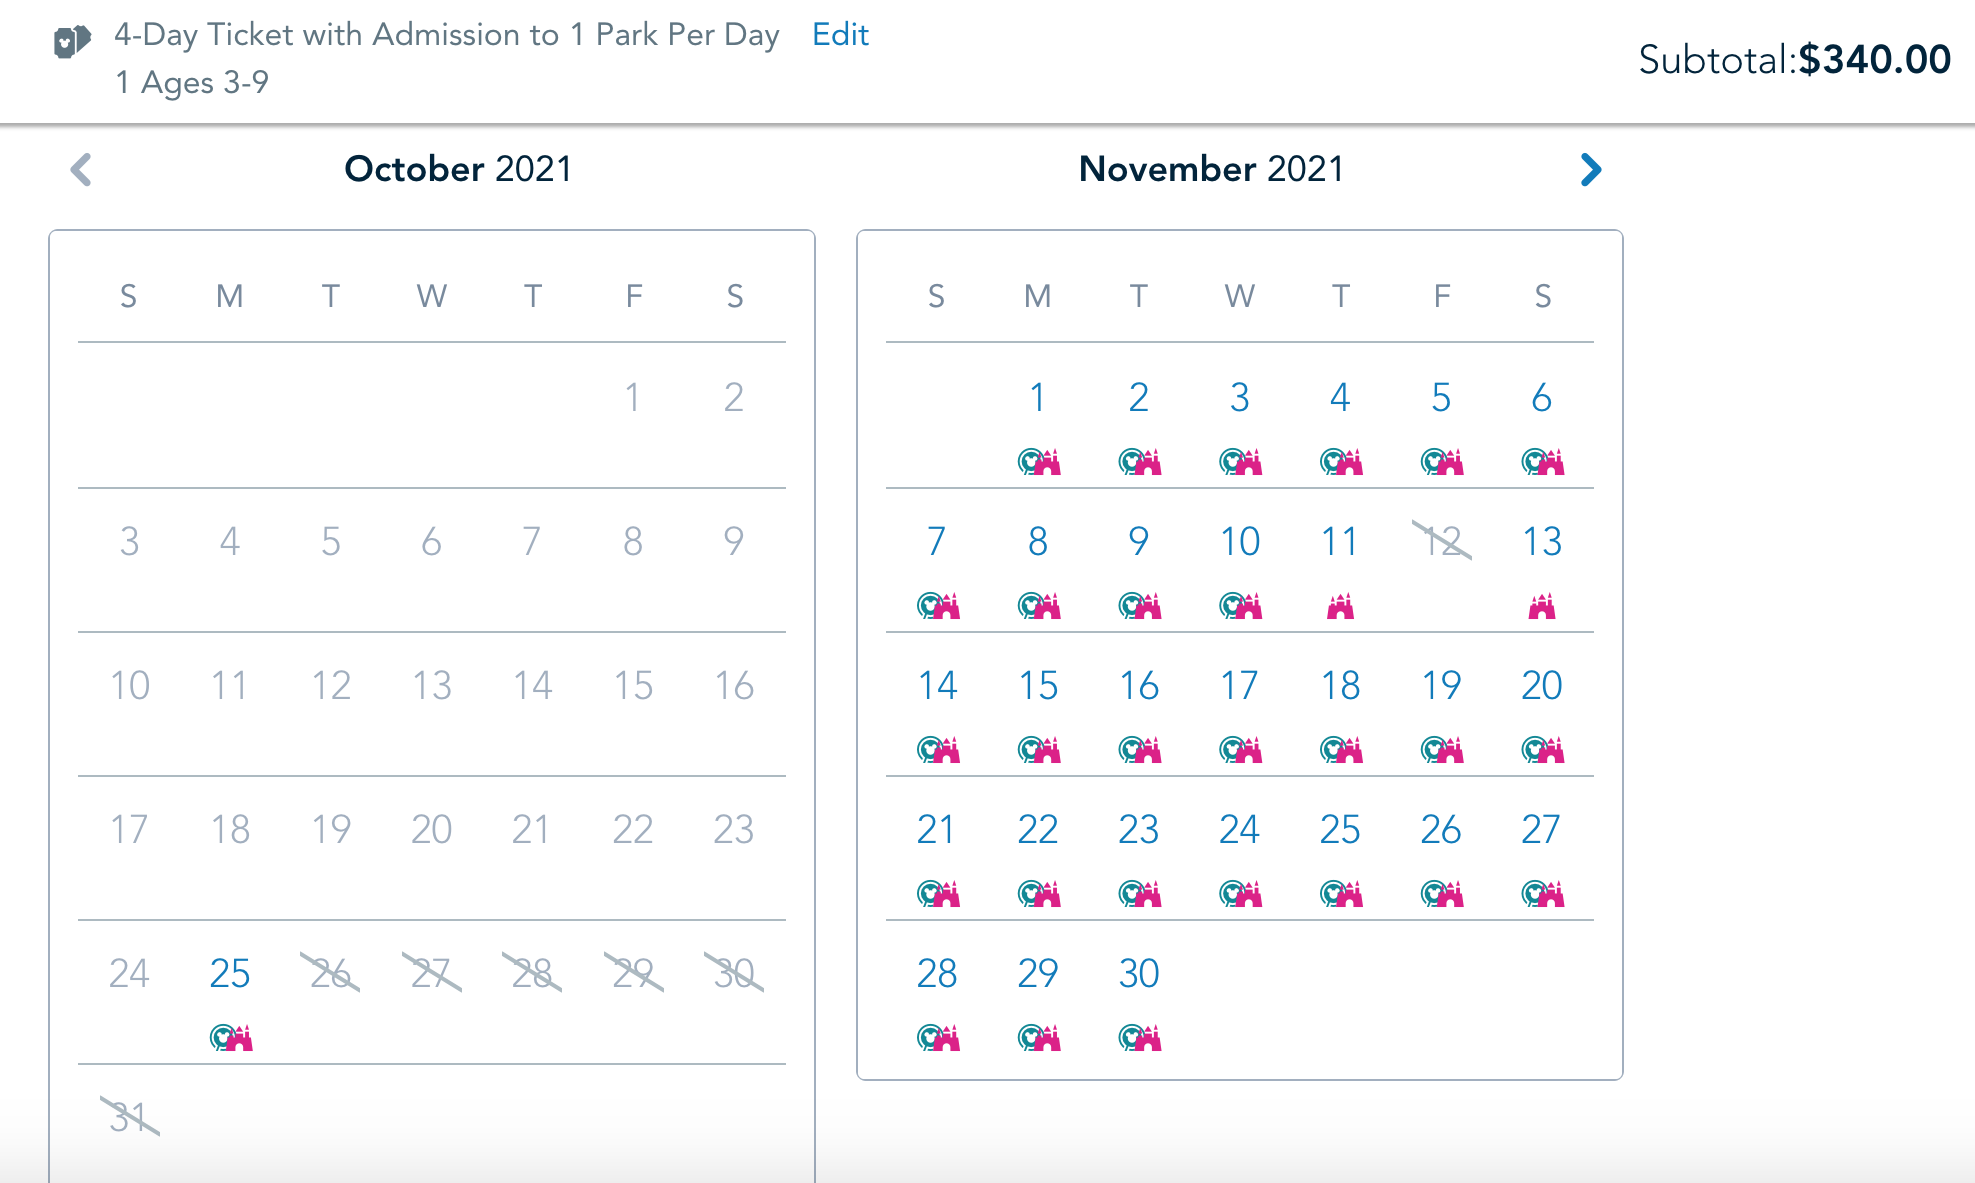
Task: Choose November 9 date number
Action: 1139,542
